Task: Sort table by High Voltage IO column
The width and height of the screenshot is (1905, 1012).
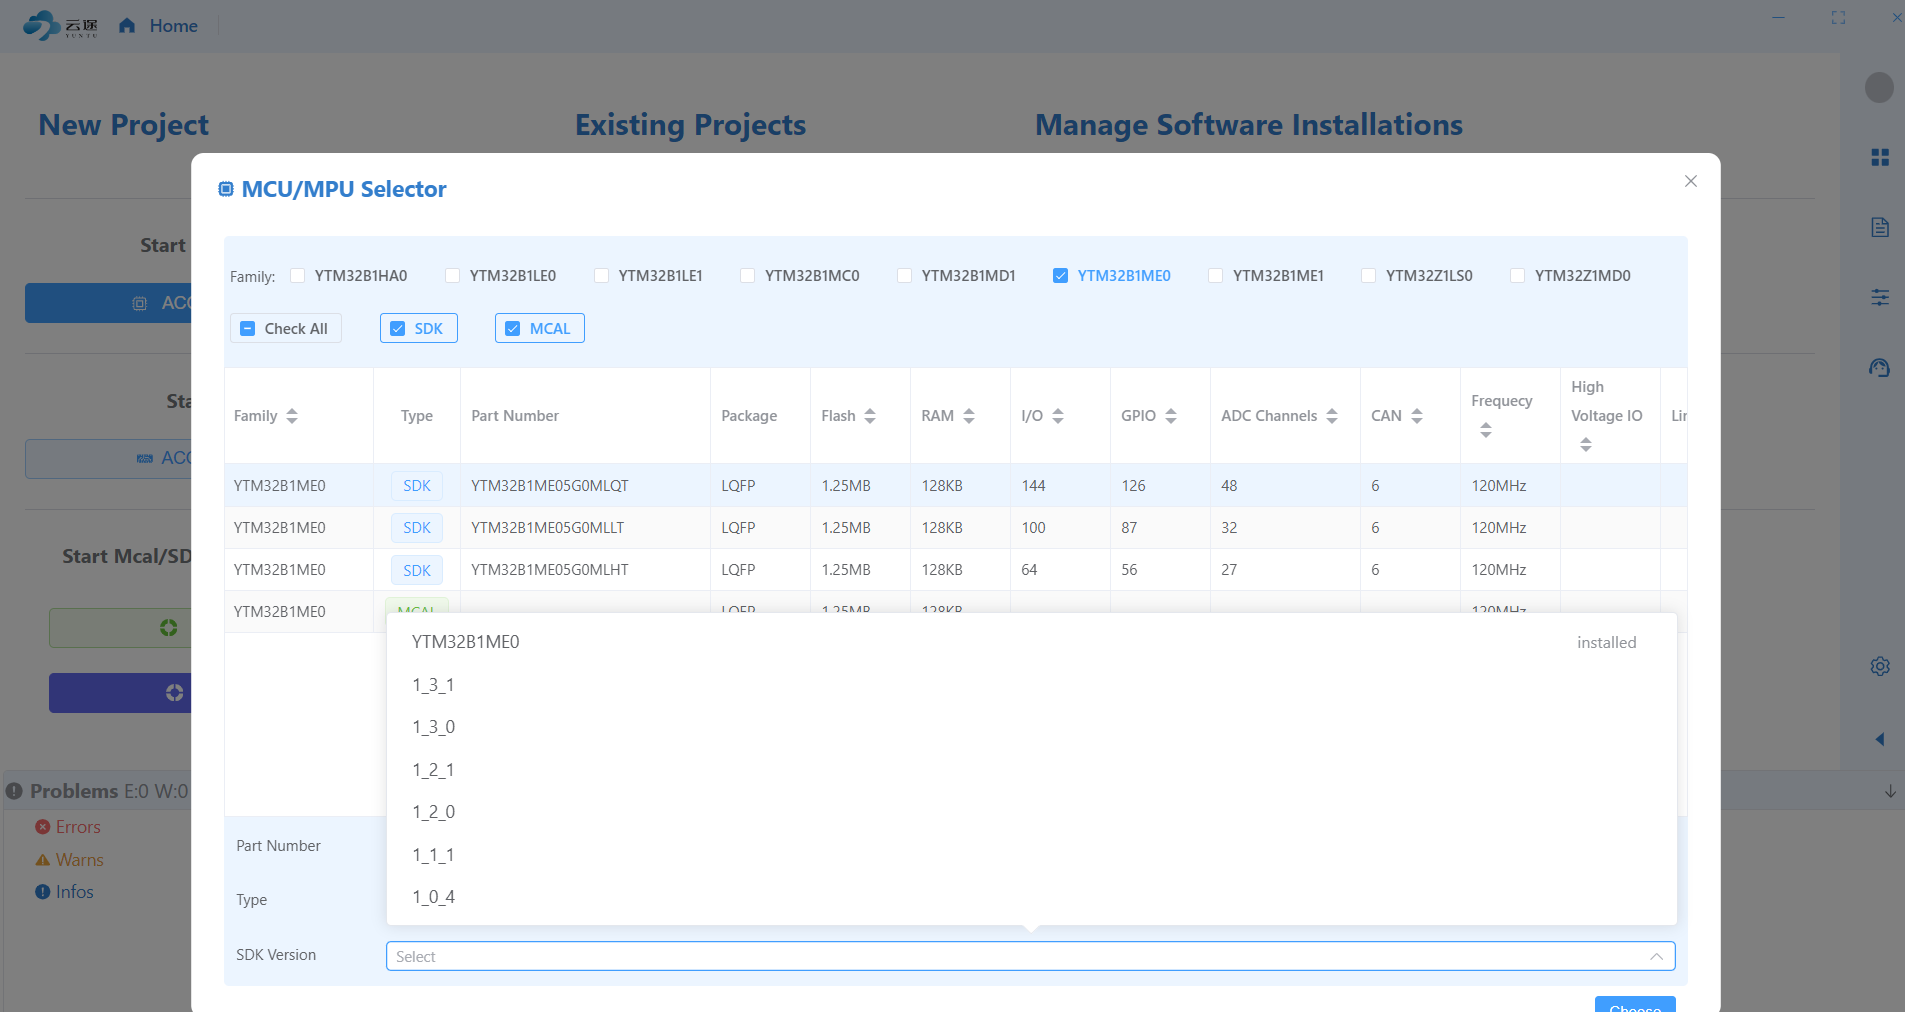Action: 1586,445
